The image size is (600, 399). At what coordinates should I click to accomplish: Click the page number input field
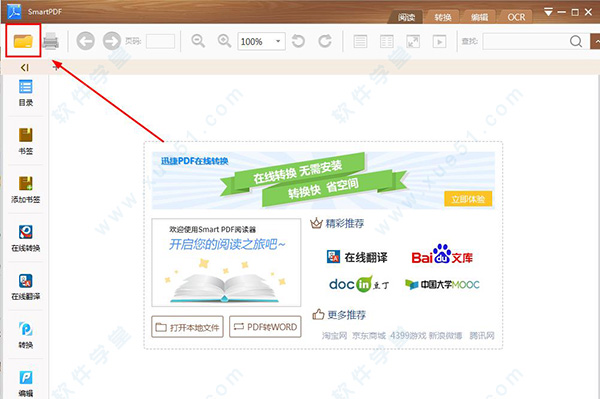pyautogui.click(x=160, y=41)
